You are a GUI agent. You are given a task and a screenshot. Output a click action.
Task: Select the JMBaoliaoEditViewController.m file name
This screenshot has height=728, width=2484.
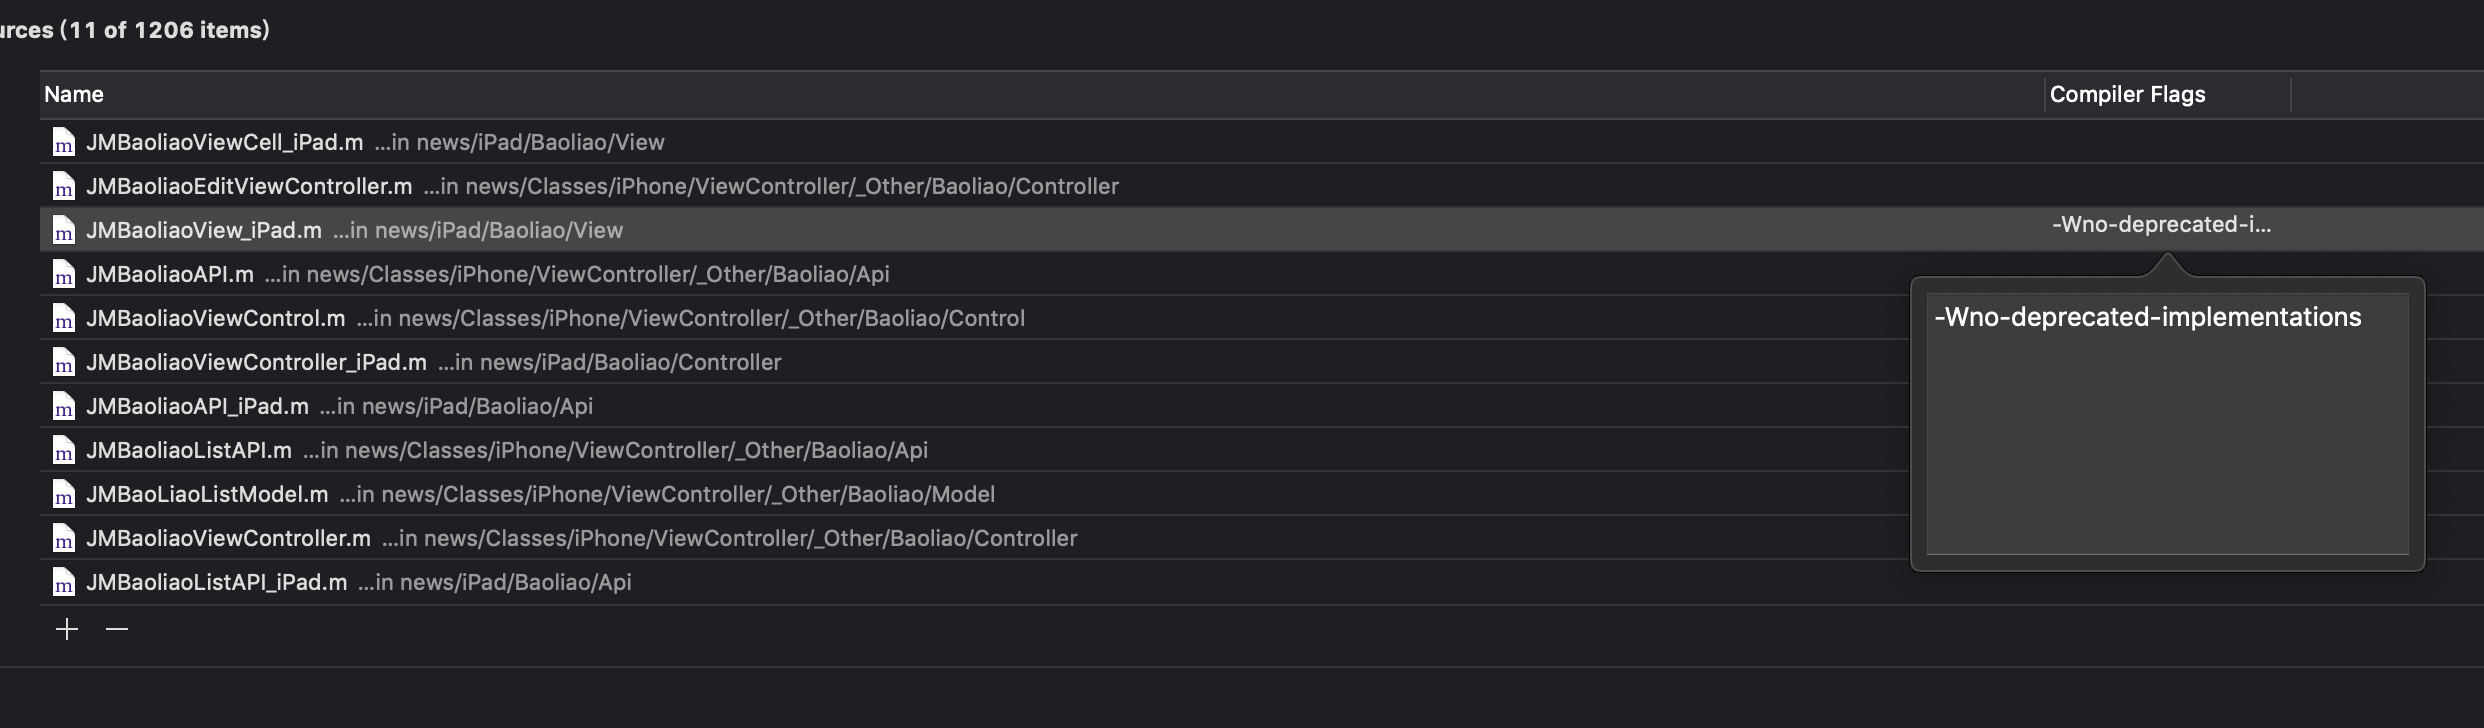point(249,187)
